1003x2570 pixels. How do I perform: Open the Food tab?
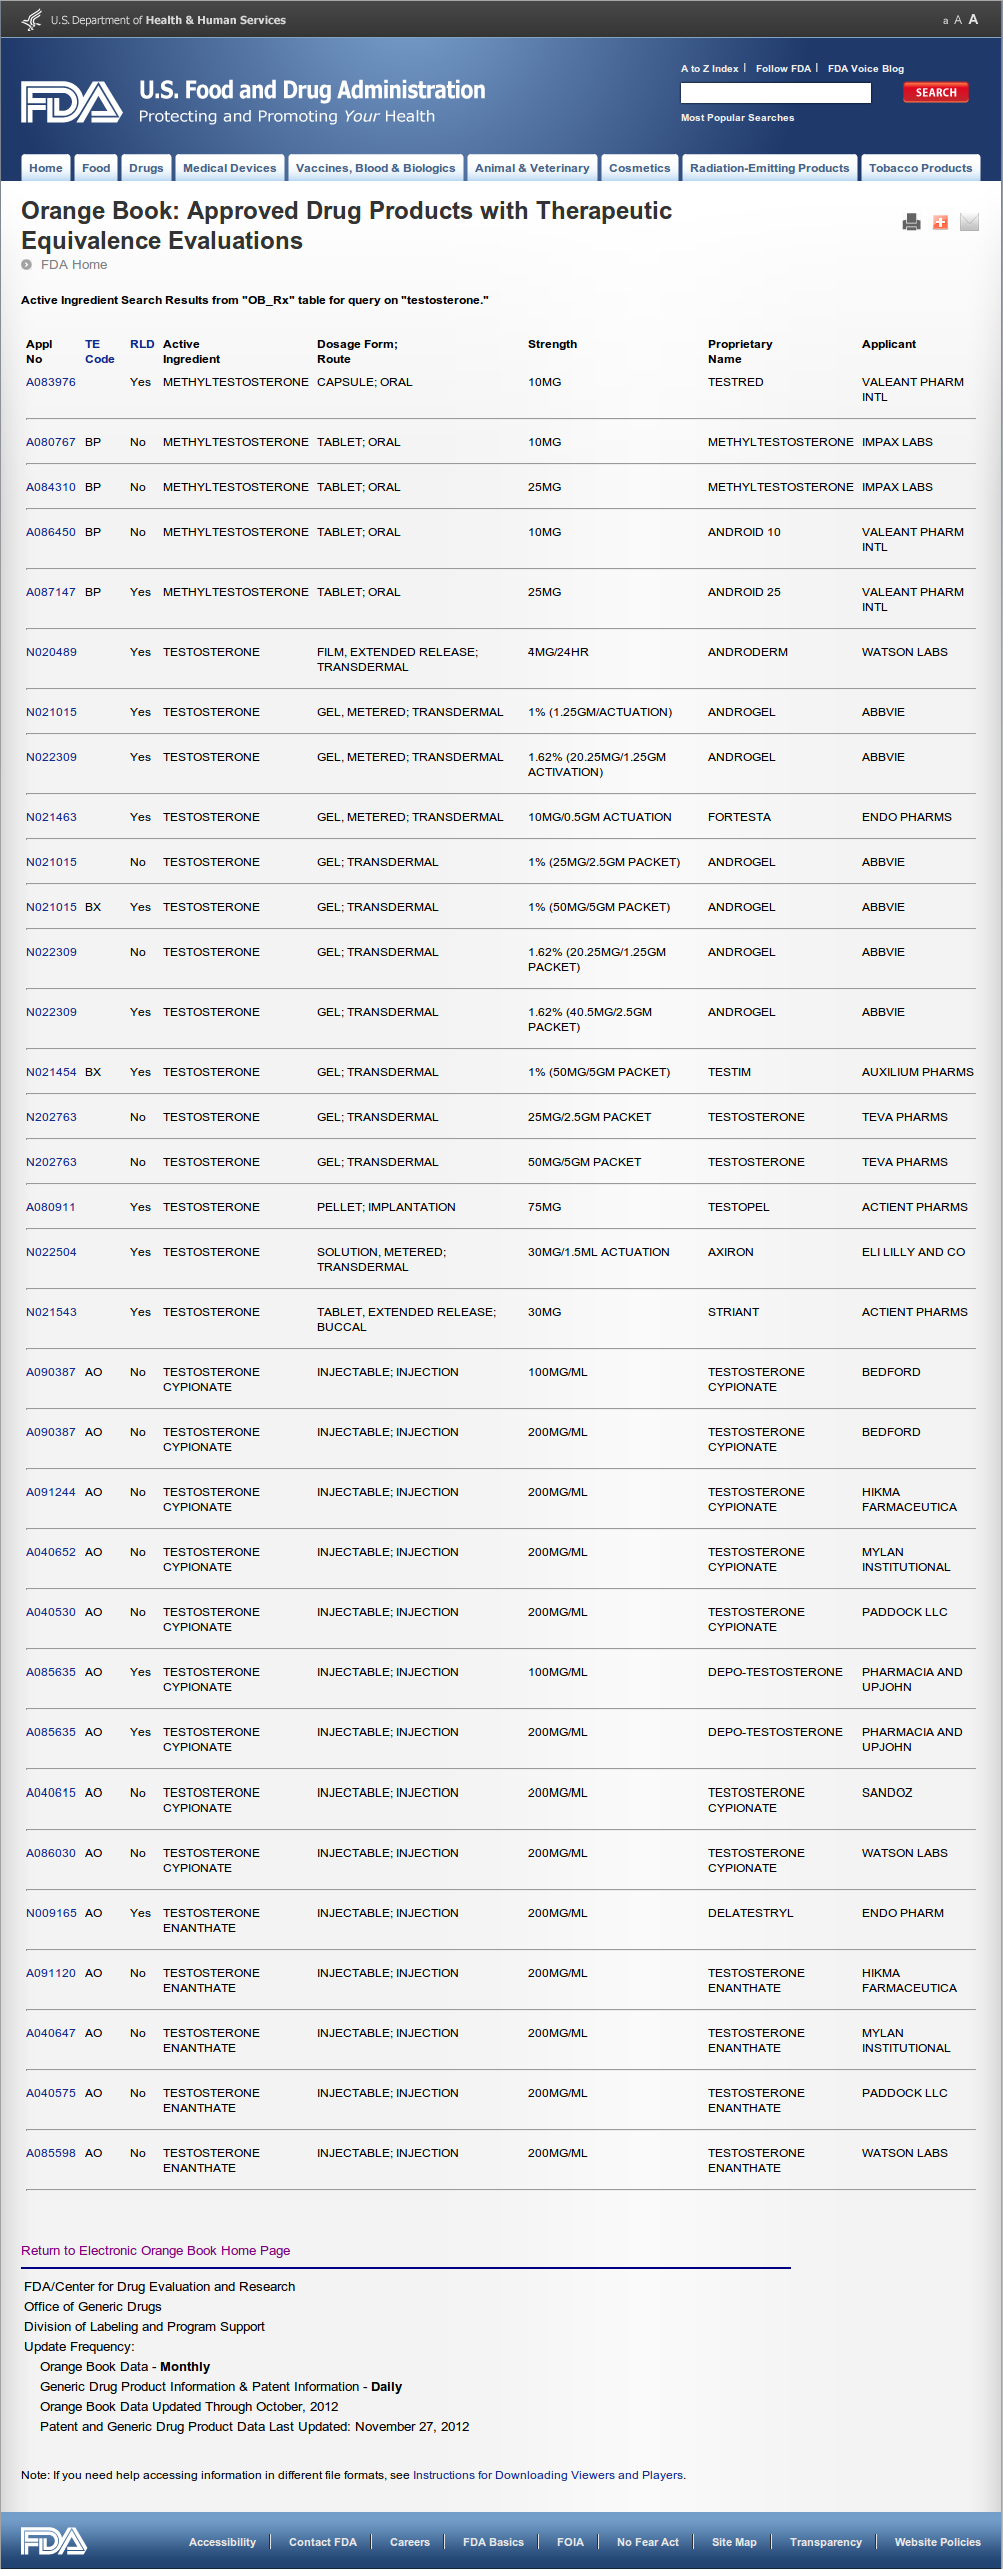coord(96,168)
